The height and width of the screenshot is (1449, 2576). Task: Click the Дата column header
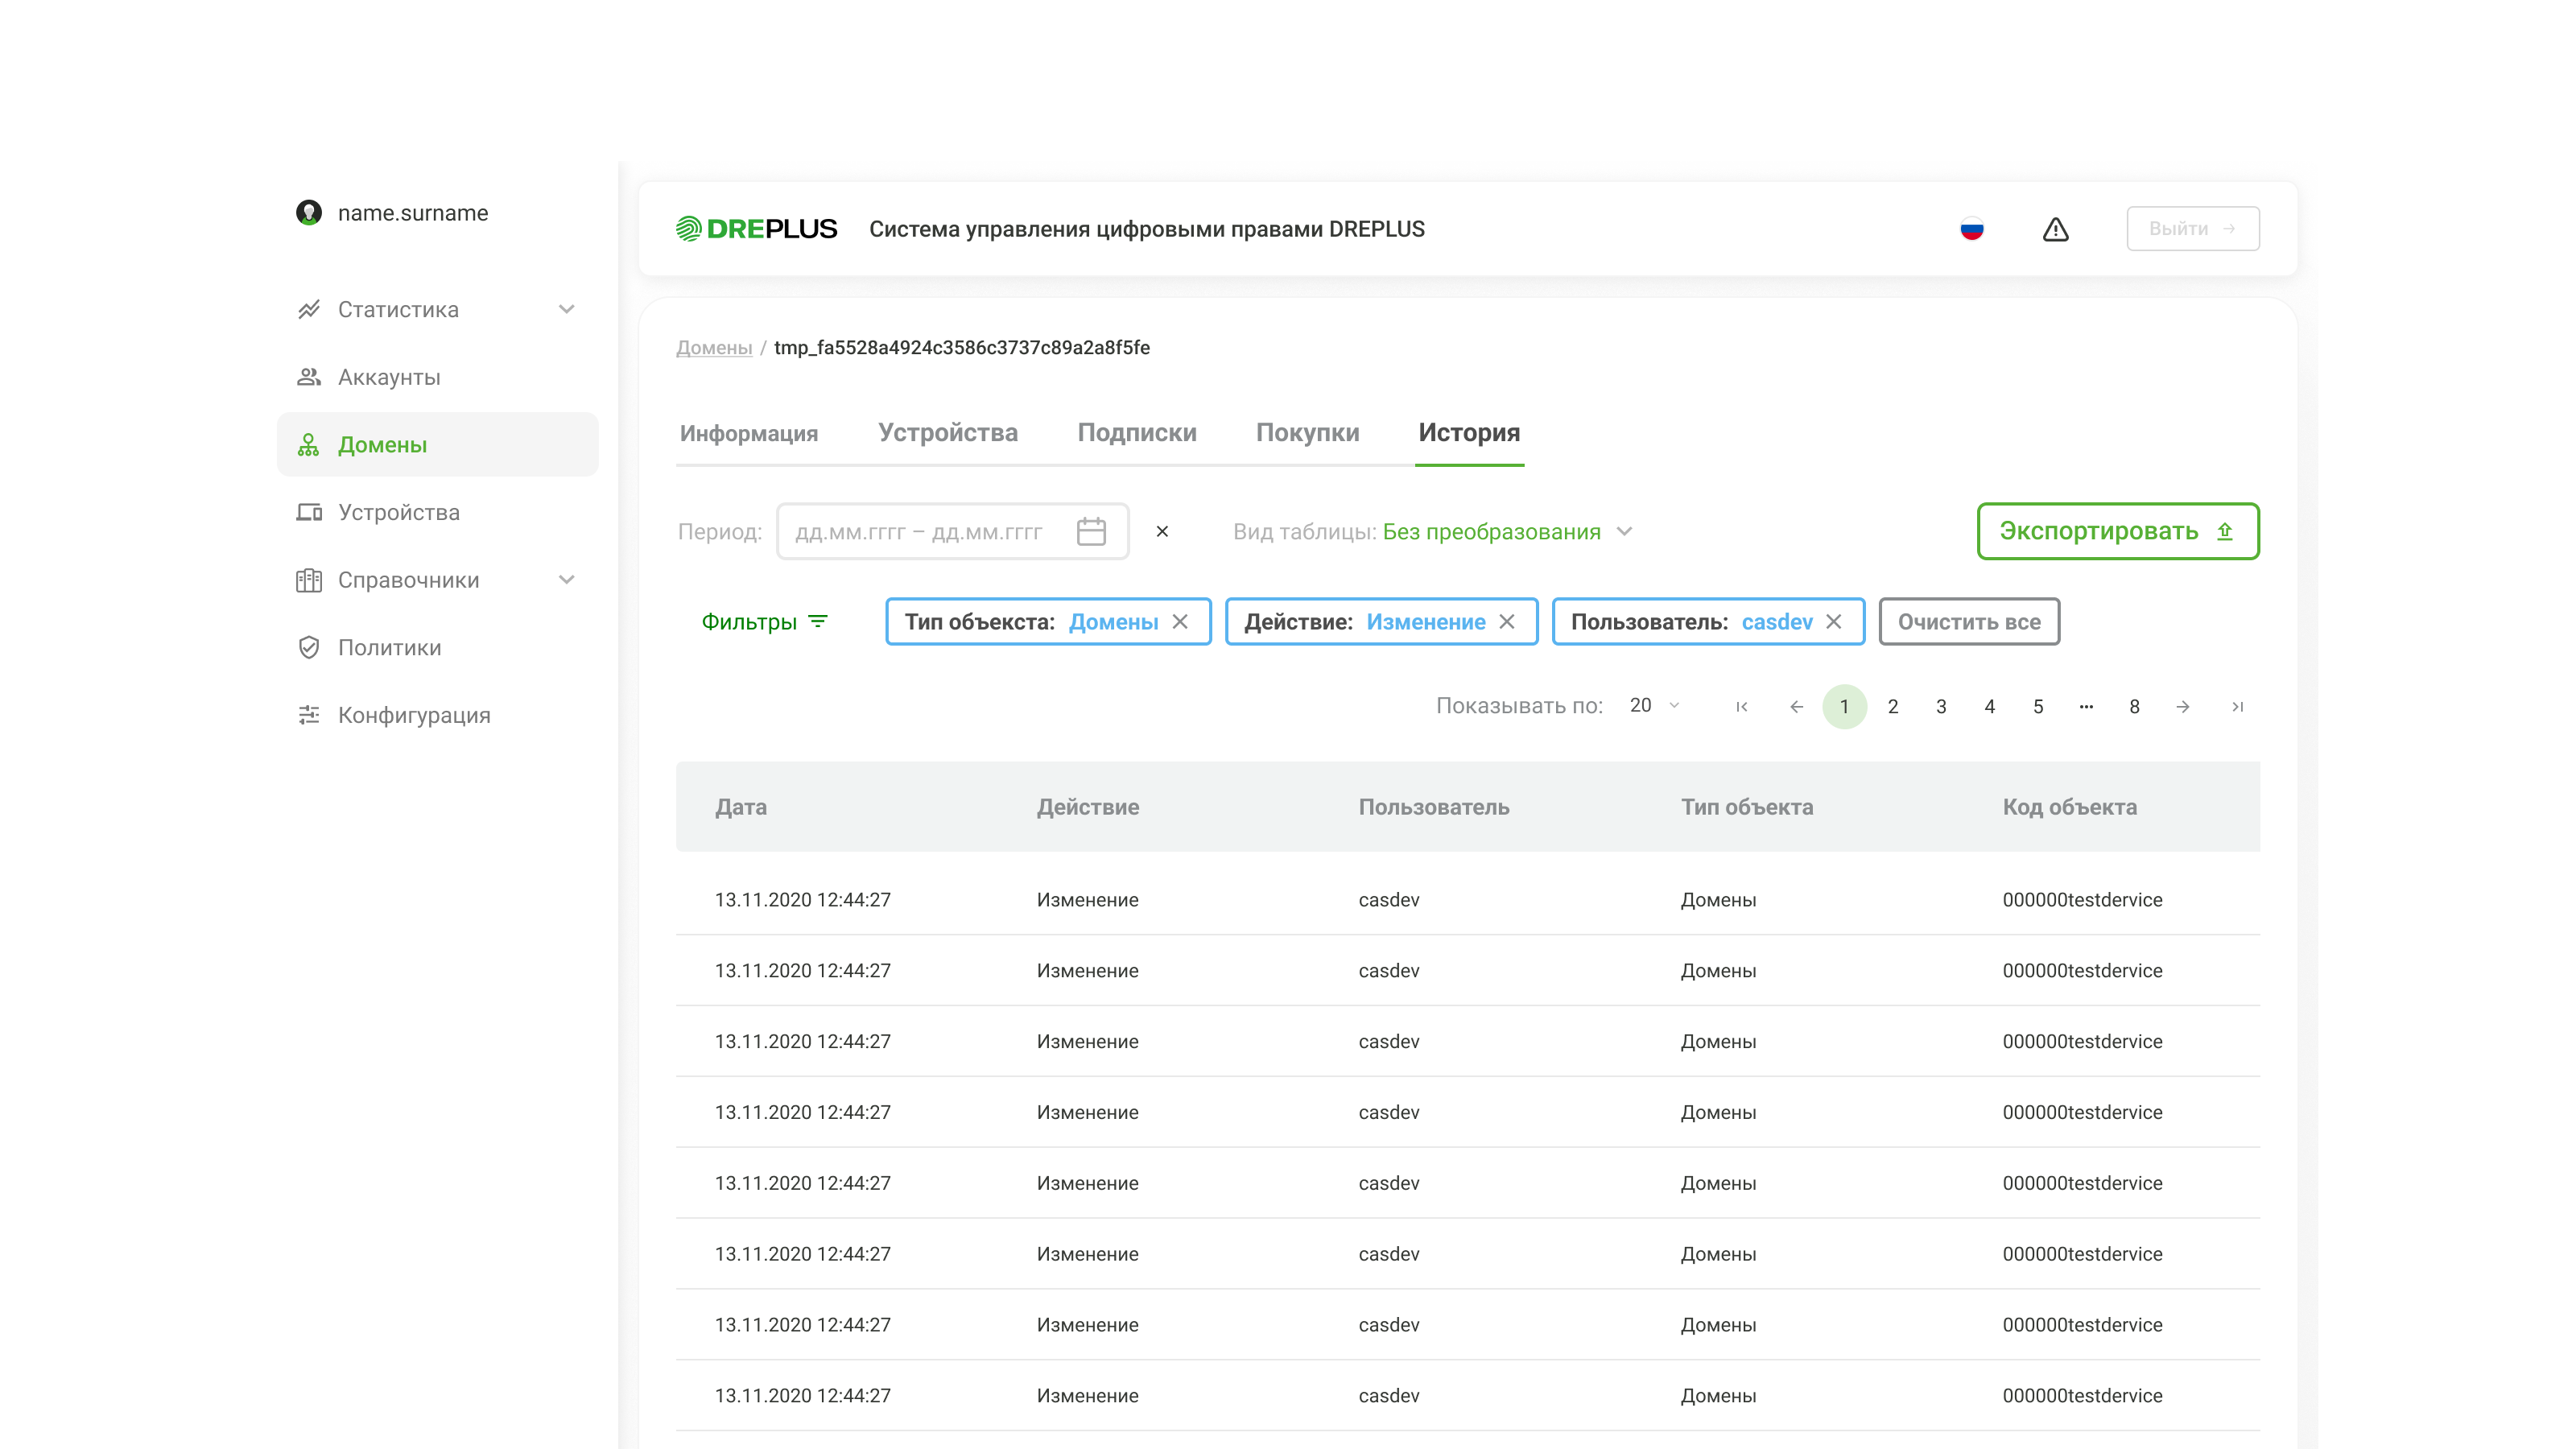coord(741,807)
